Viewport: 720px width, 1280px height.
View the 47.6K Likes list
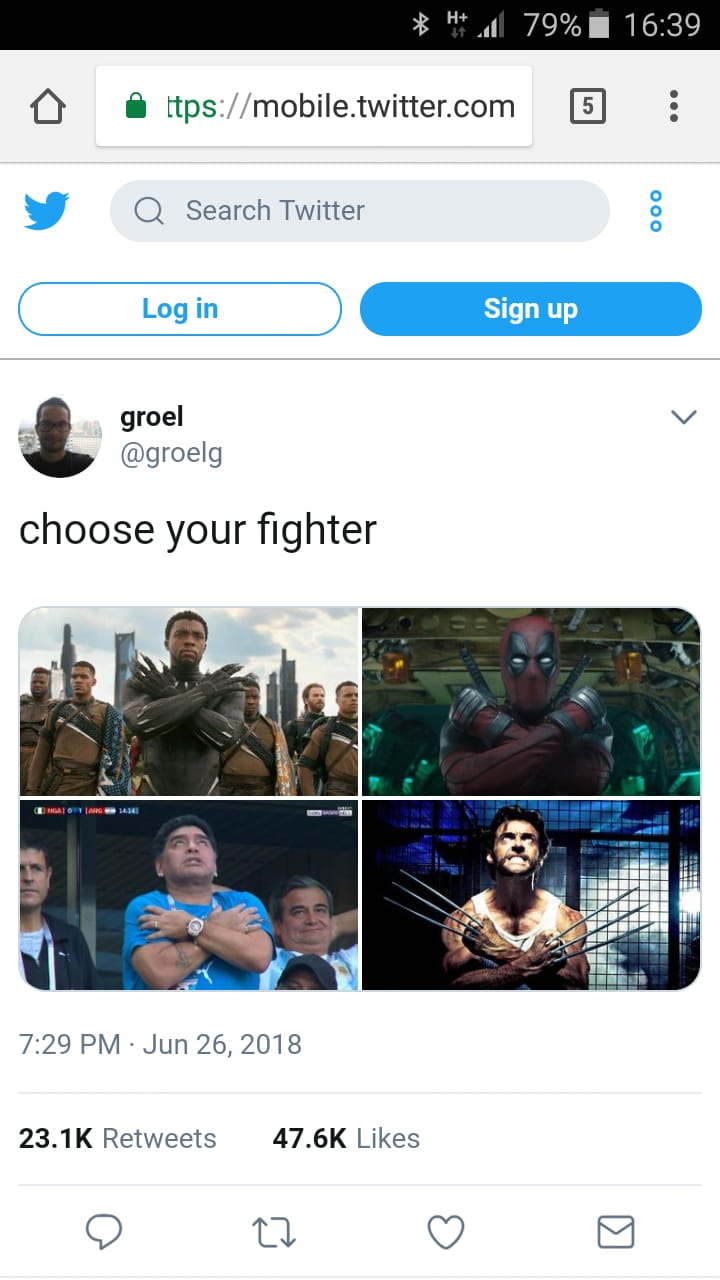(x=346, y=1138)
